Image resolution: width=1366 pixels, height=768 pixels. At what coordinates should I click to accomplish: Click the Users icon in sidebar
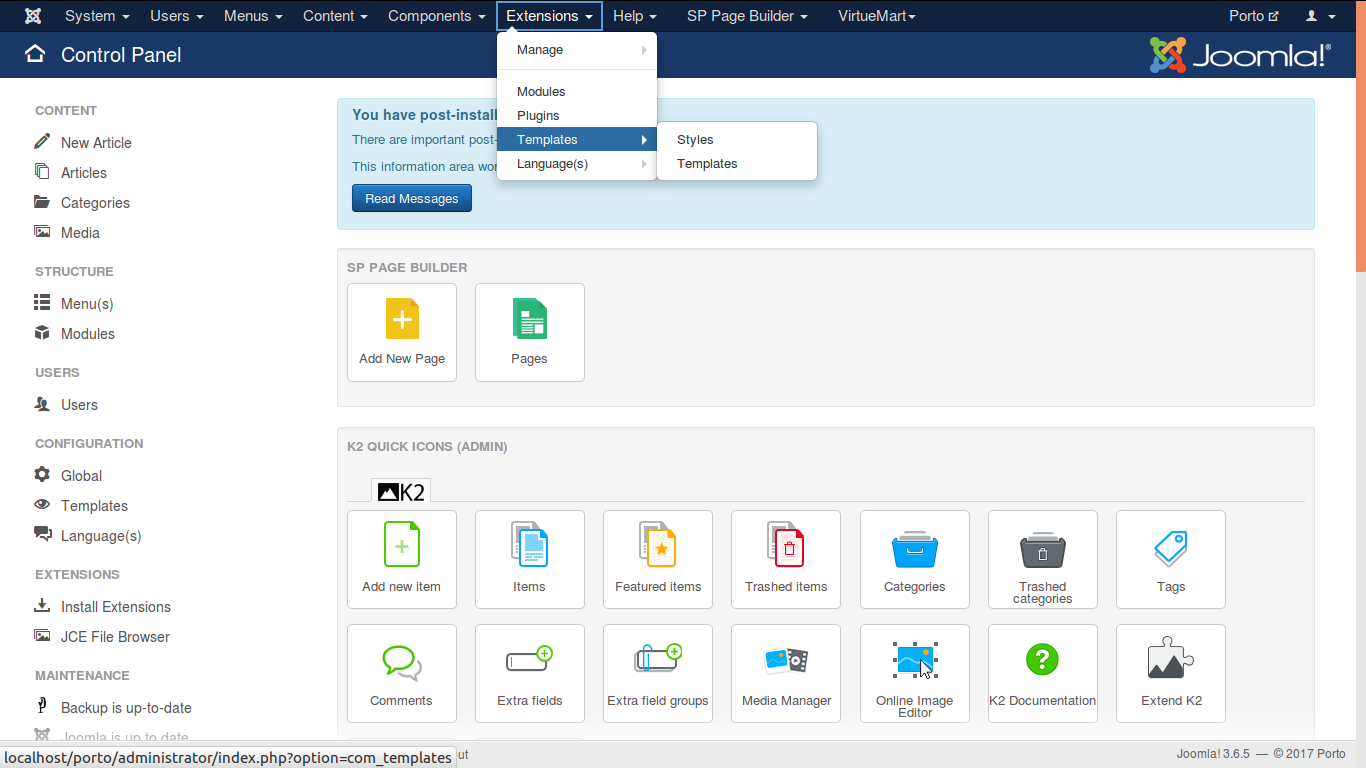(x=42, y=404)
